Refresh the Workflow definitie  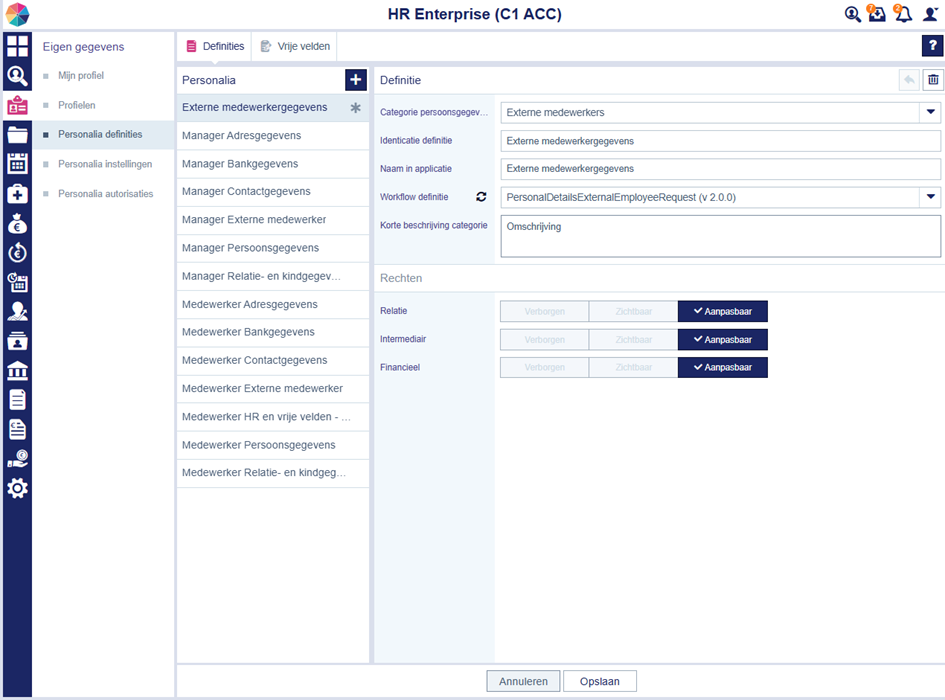[x=481, y=197]
